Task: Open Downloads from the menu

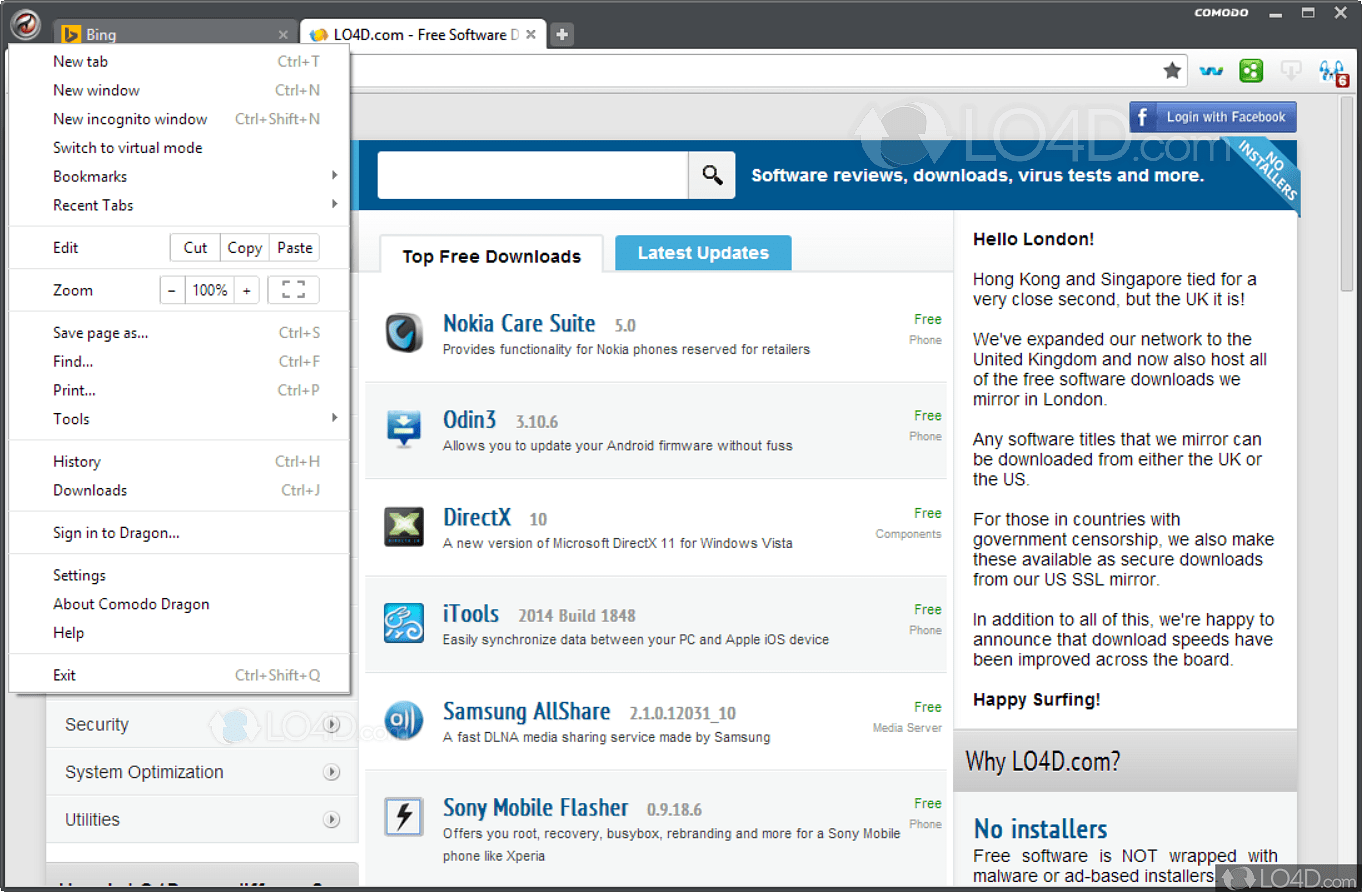Action: coord(179,490)
